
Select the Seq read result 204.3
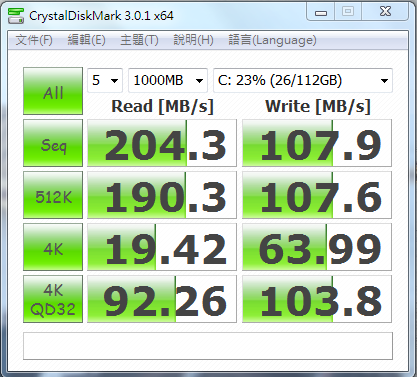pyautogui.click(x=162, y=143)
